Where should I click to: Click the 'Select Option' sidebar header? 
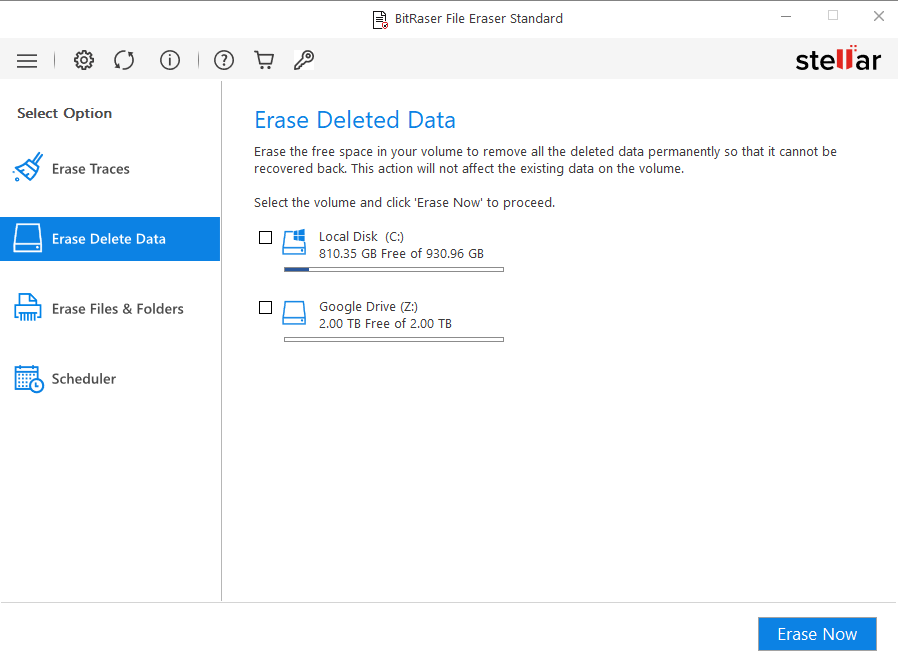[x=65, y=113]
